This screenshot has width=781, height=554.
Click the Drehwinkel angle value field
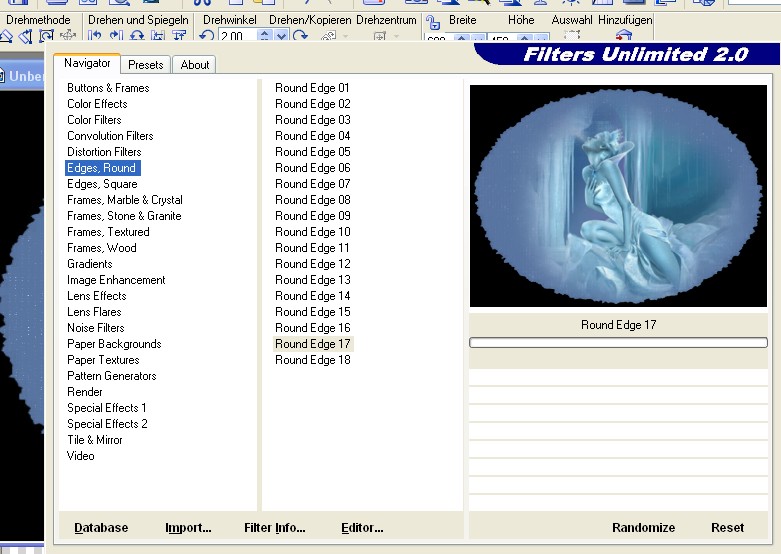(238, 36)
